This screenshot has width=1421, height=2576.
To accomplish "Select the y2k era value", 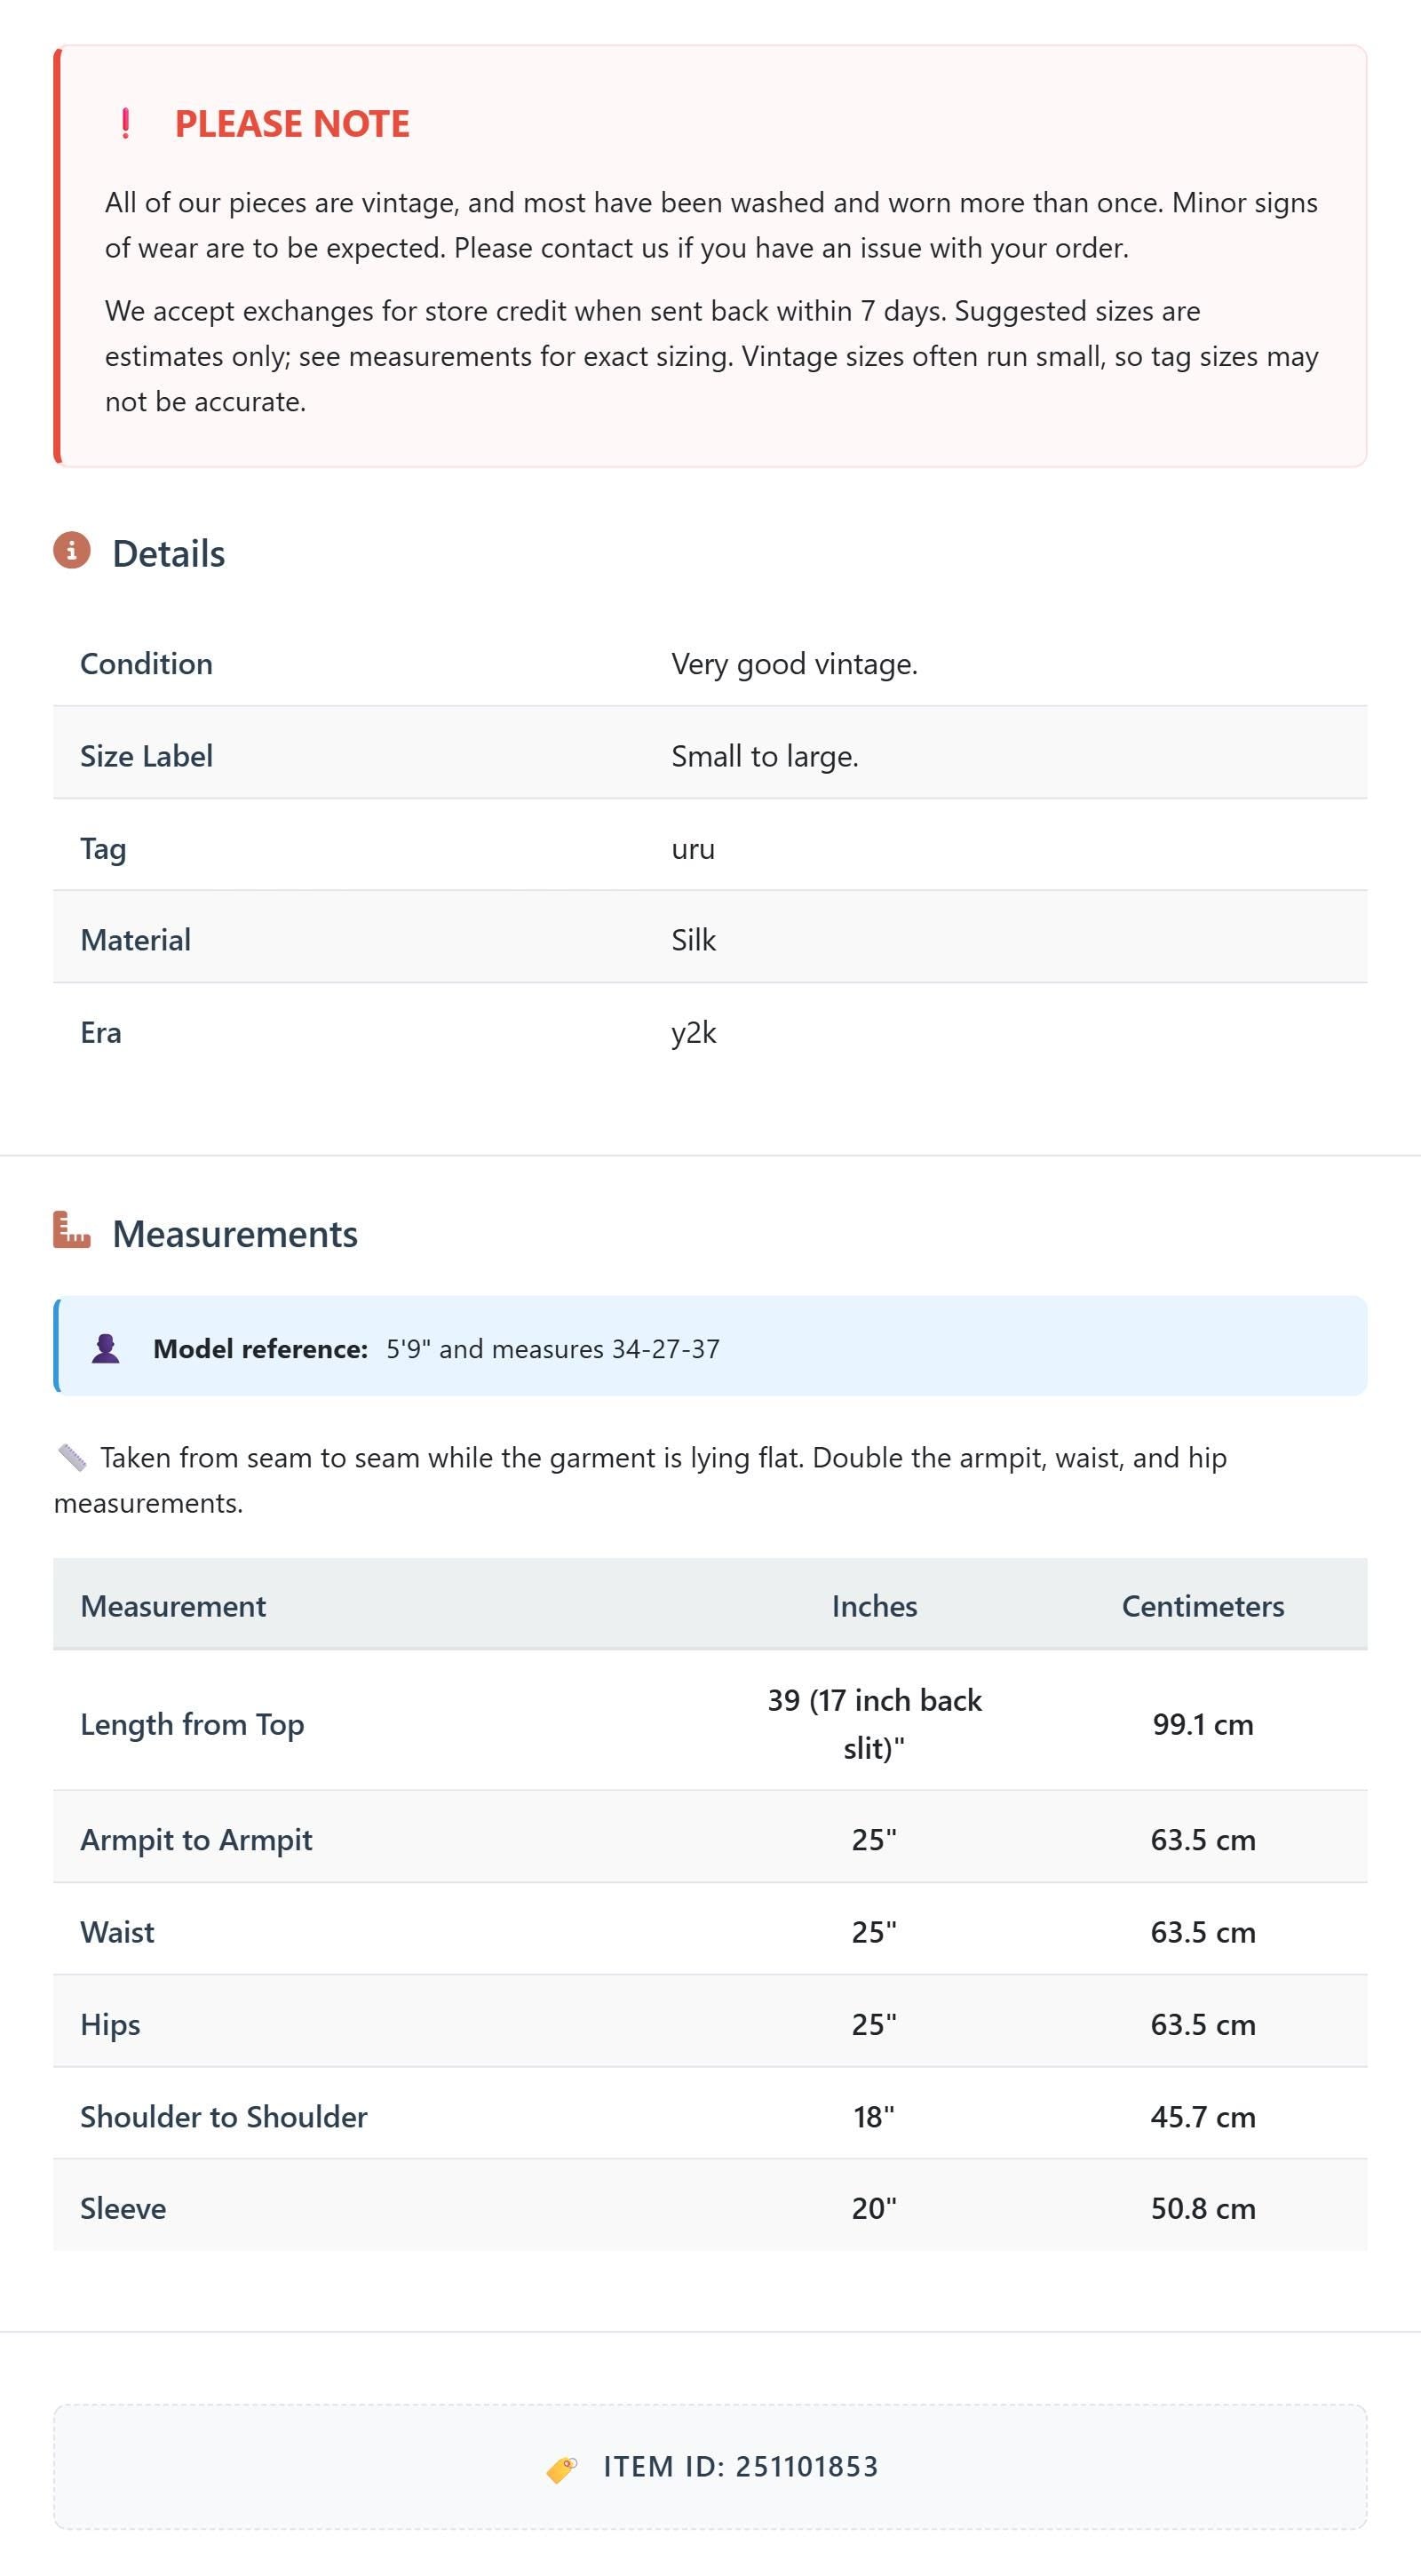I will [694, 1033].
